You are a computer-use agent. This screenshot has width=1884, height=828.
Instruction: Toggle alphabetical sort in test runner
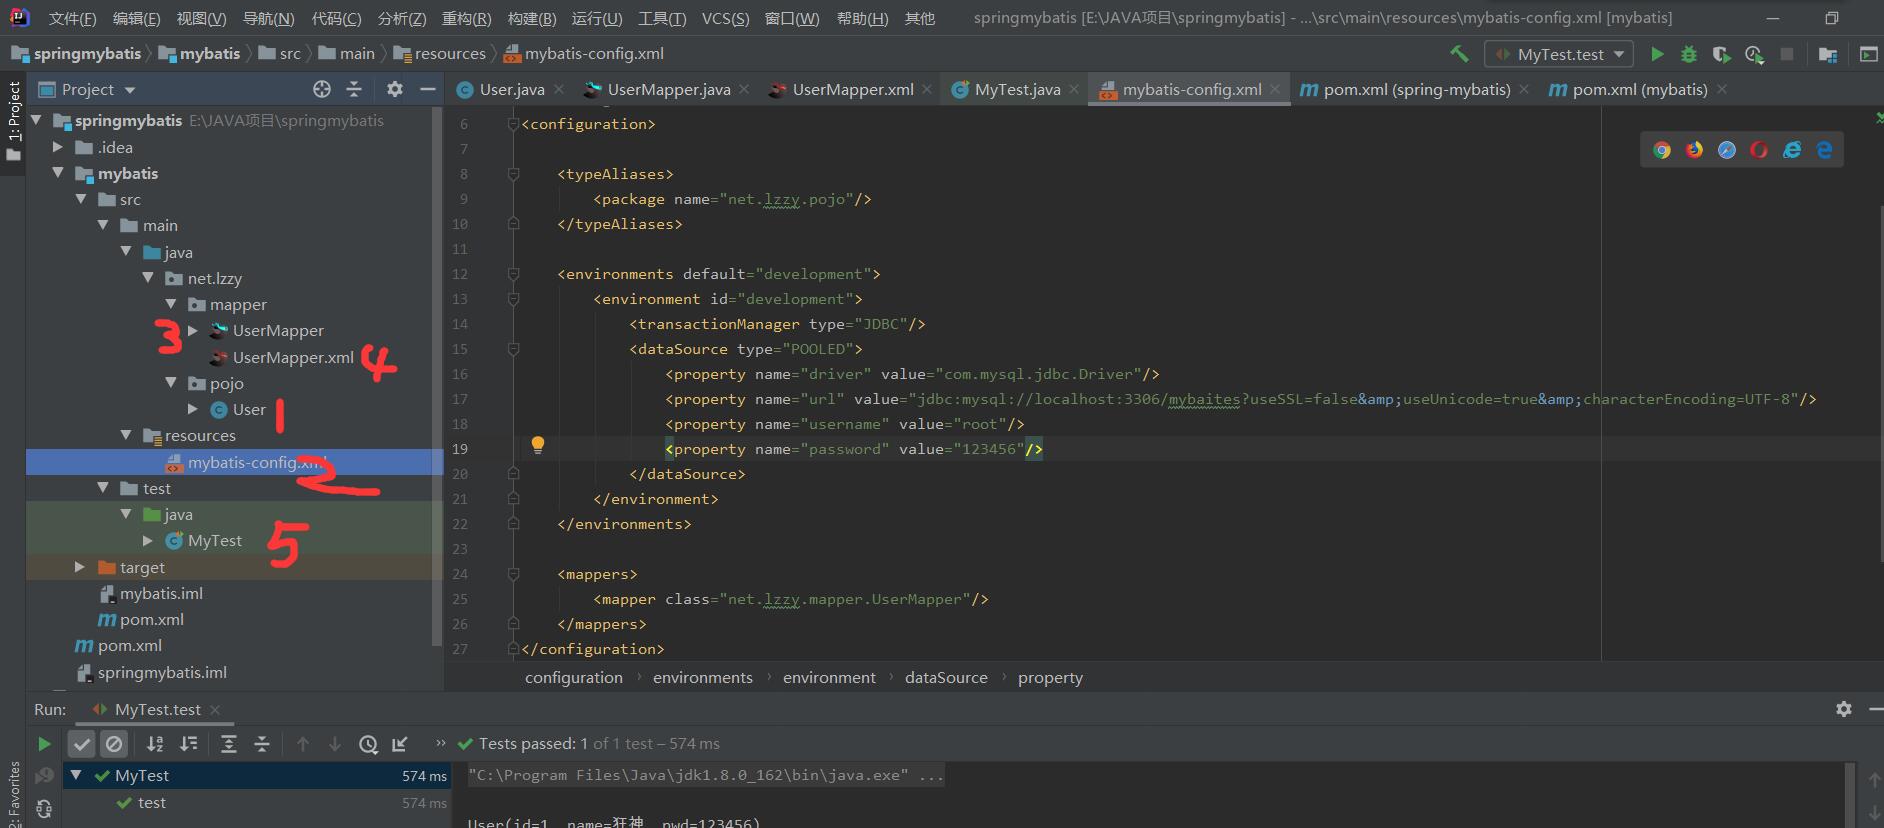pos(155,744)
